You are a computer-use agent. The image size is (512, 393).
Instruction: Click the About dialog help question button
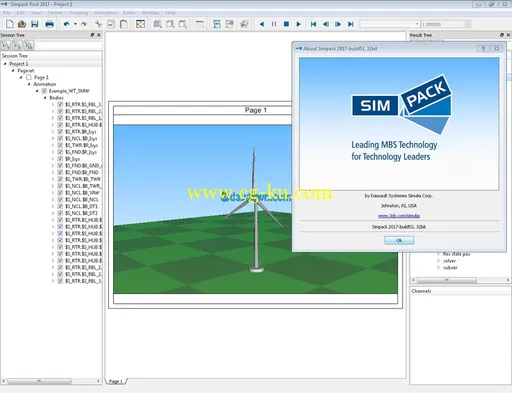pyautogui.click(x=483, y=49)
